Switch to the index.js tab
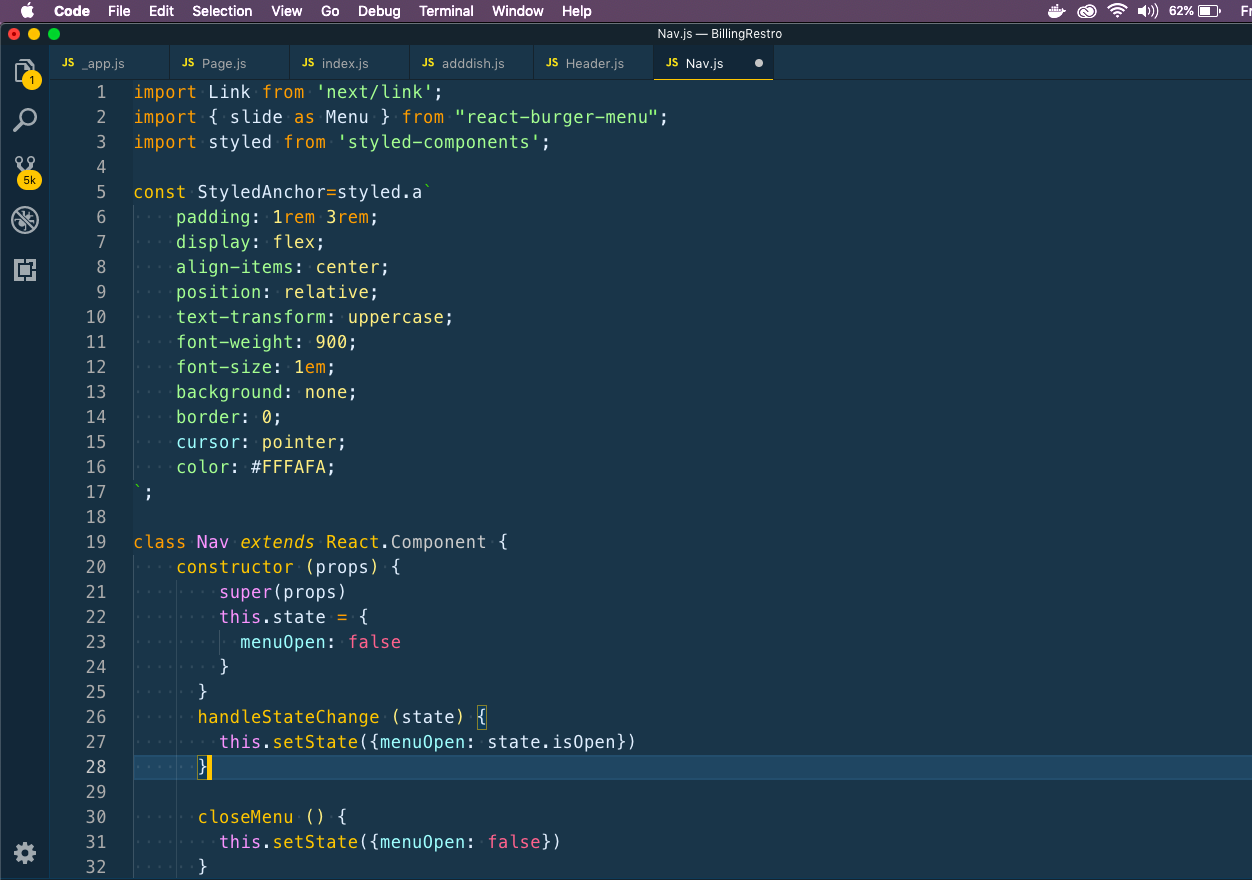 pyautogui.click(x=349, y=63)
